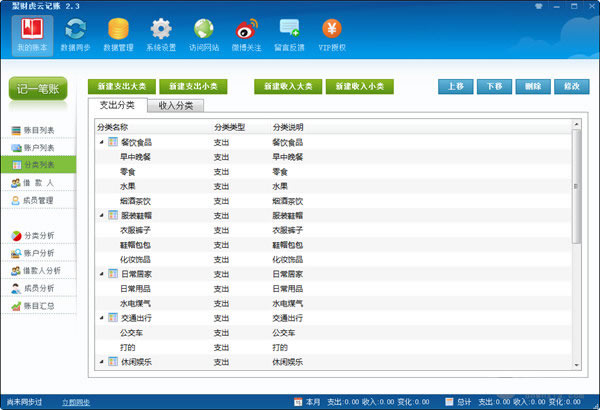Collapse the 服装鞋帽 tree node
Screen dimensions: 600x410
tap(102, 216)
